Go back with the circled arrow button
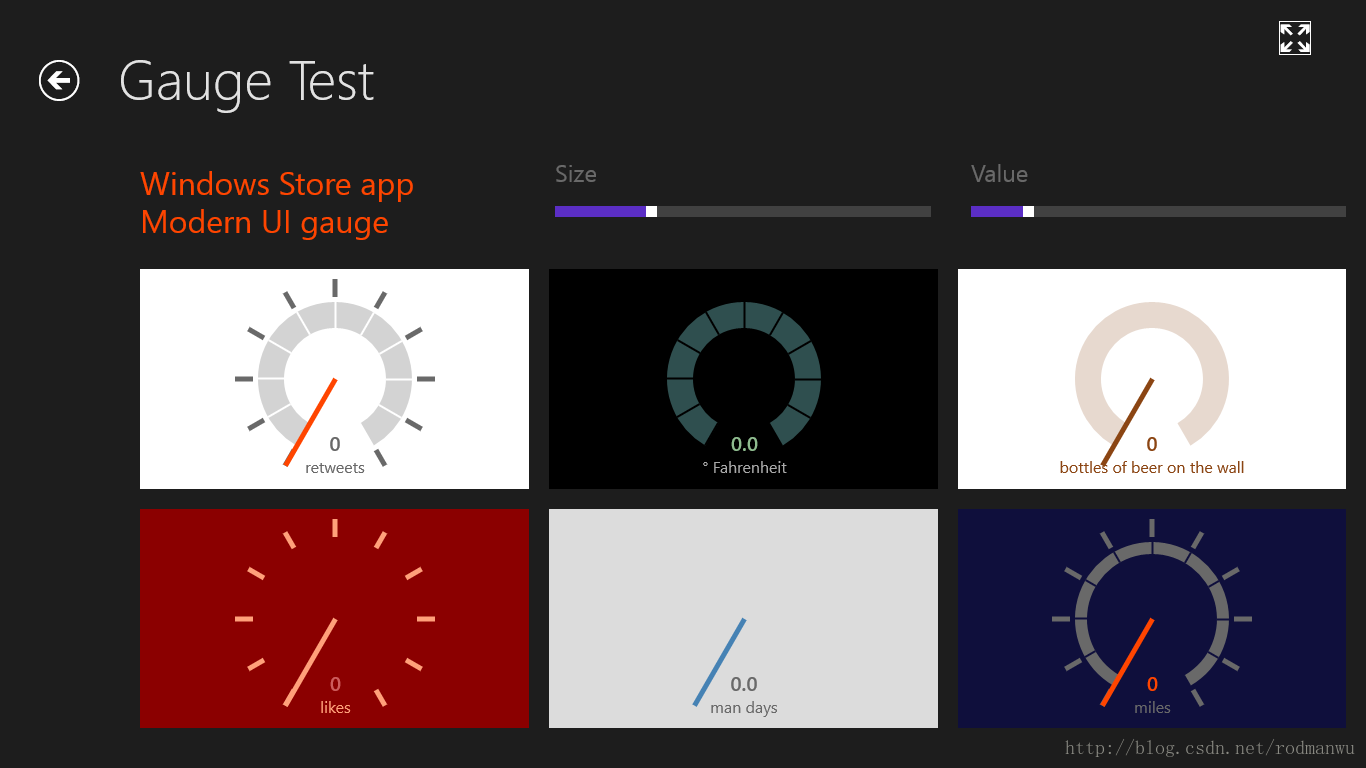This screenshot has width=1366, height=768. [x=59, y=80]
